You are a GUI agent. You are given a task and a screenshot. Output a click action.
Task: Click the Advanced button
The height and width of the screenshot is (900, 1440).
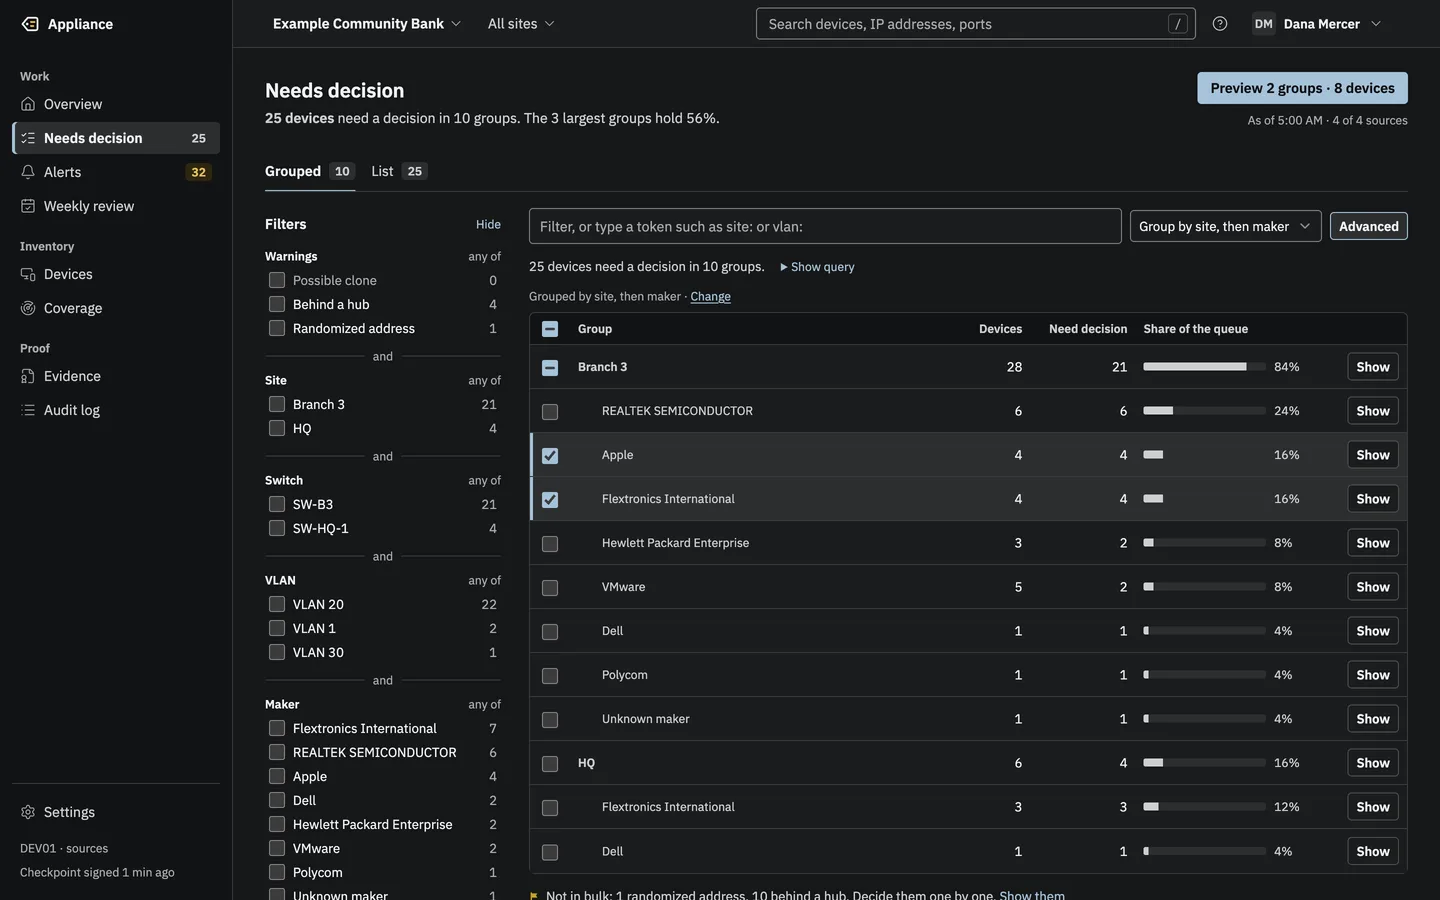coord(1368,226)
